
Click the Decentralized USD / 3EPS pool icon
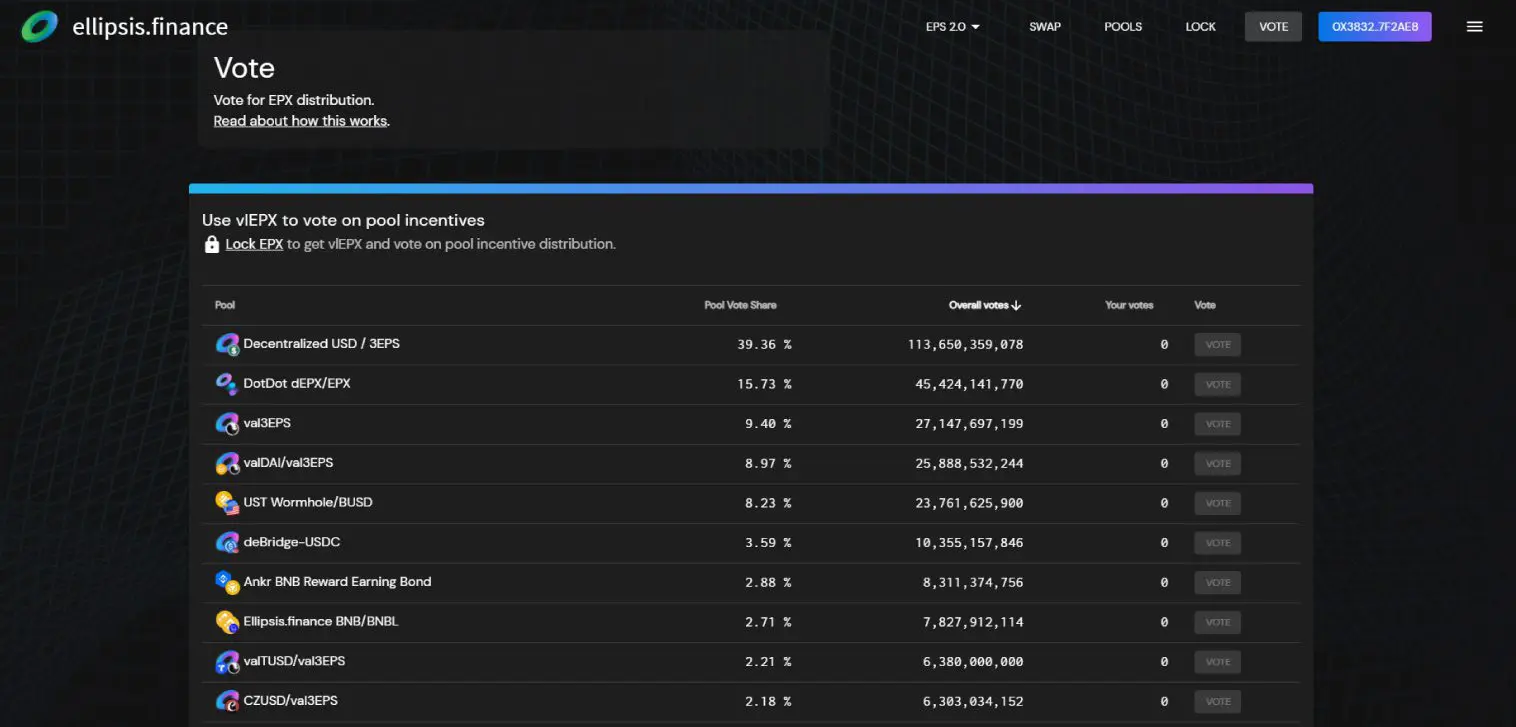[228, 344]
